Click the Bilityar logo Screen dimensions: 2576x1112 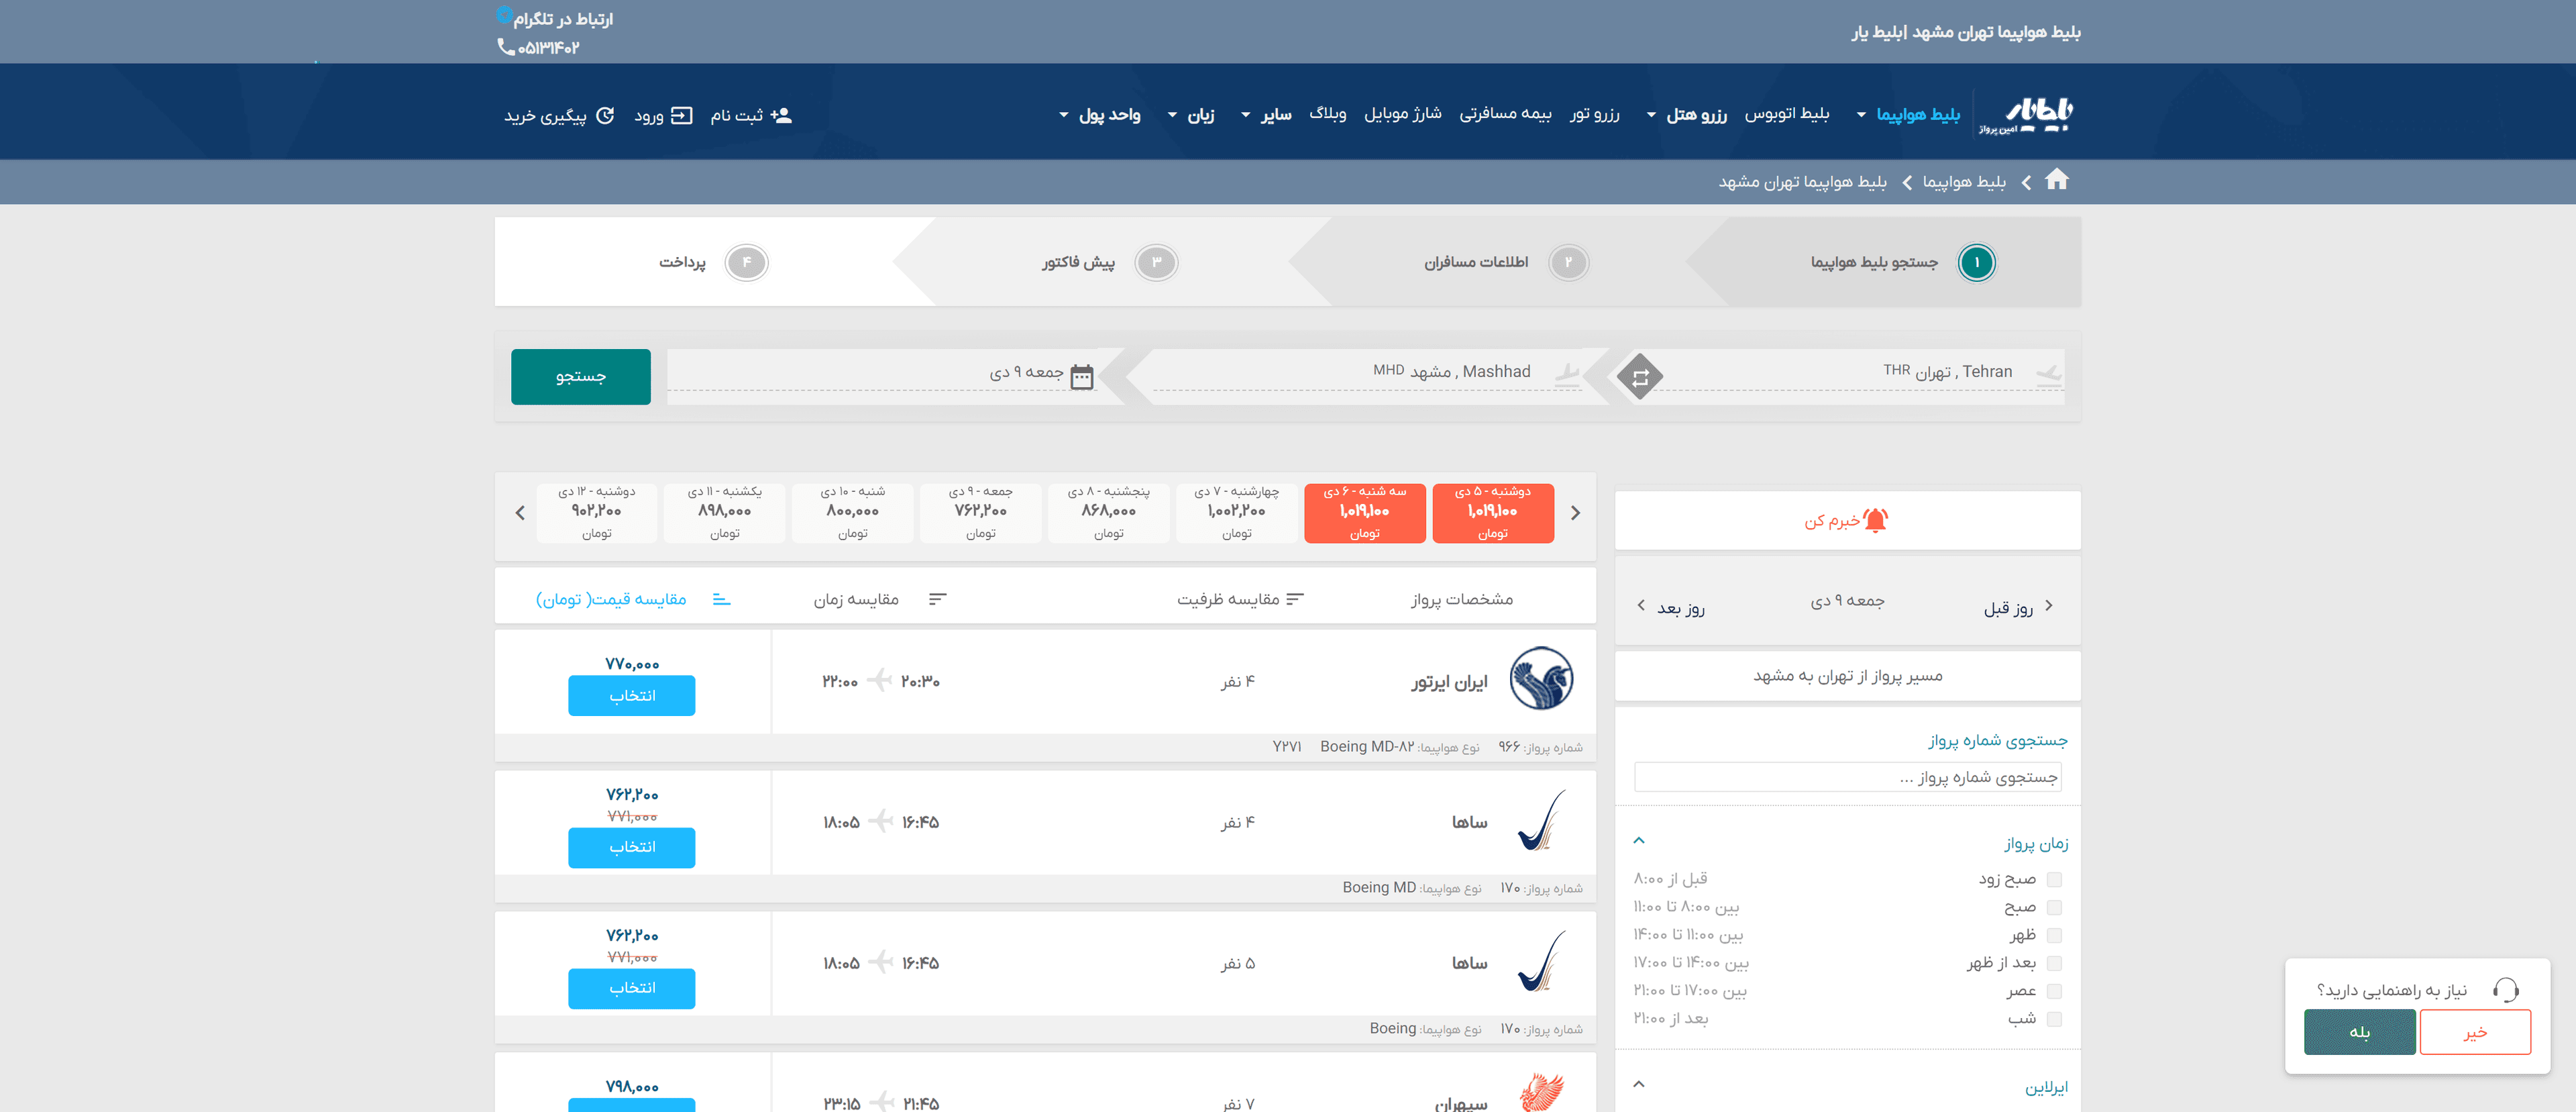point(2027,115)
